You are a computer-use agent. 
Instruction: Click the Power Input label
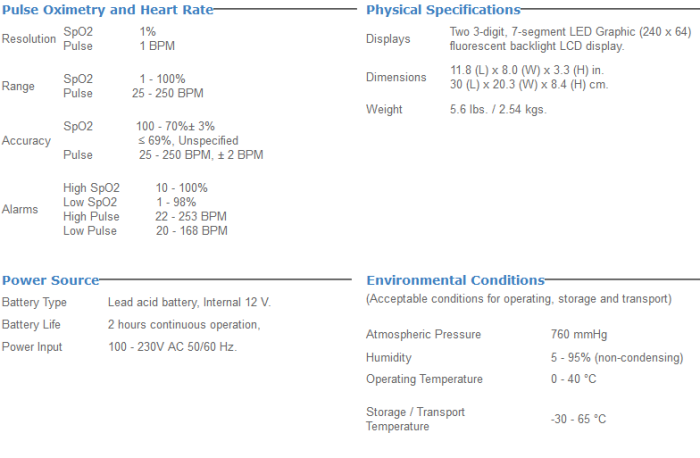tap(32, 347)
